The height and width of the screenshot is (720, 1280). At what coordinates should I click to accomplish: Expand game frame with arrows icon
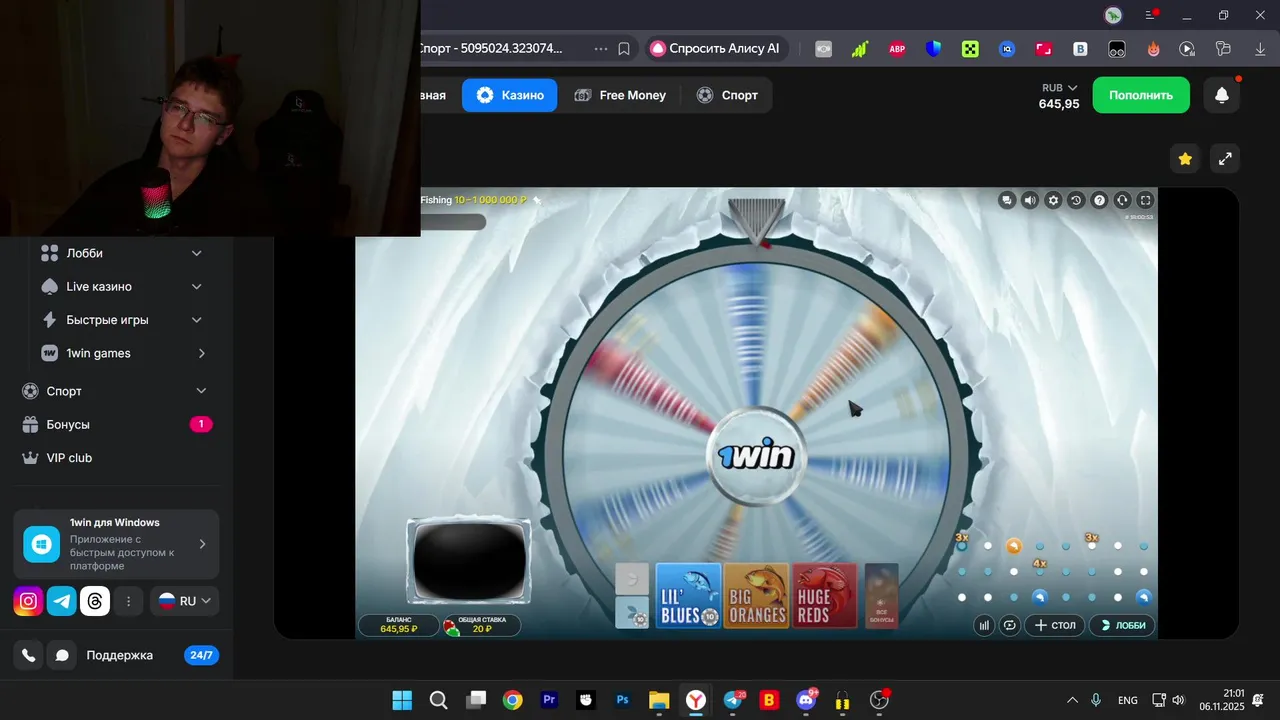(x=1225, y=158)
